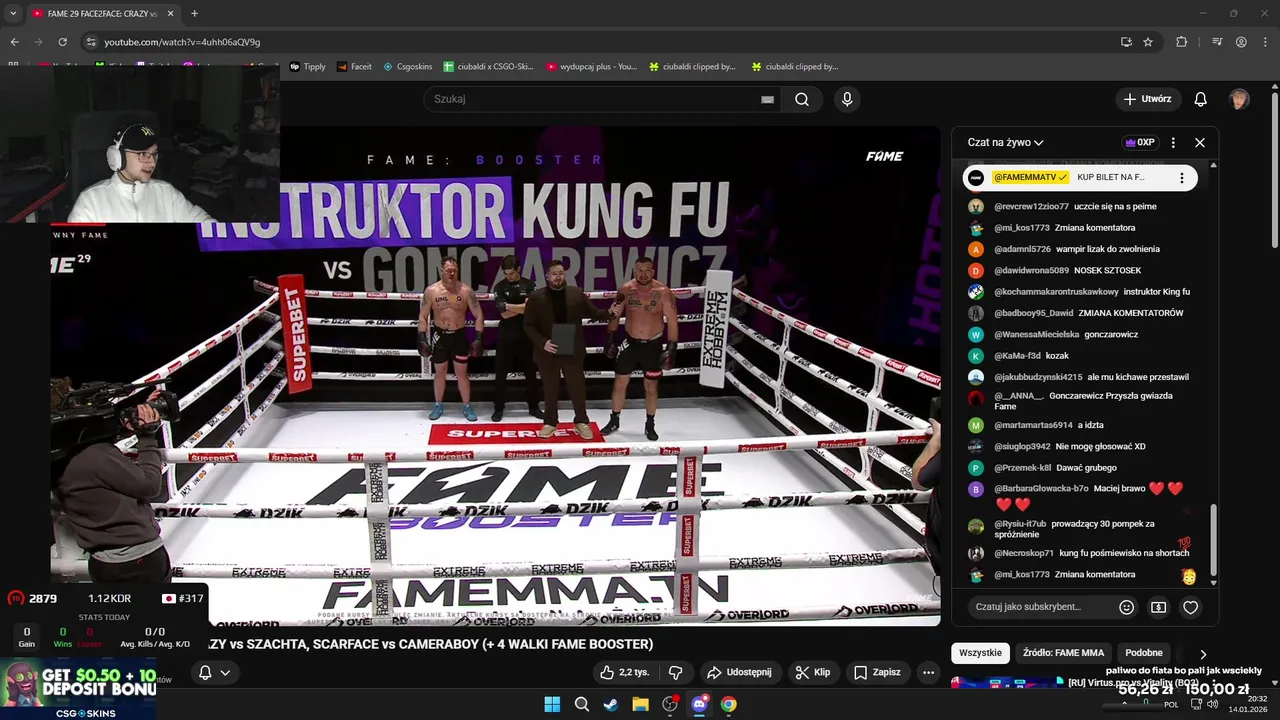Open File Explorer from taskbar

click(x=640, y=704)
